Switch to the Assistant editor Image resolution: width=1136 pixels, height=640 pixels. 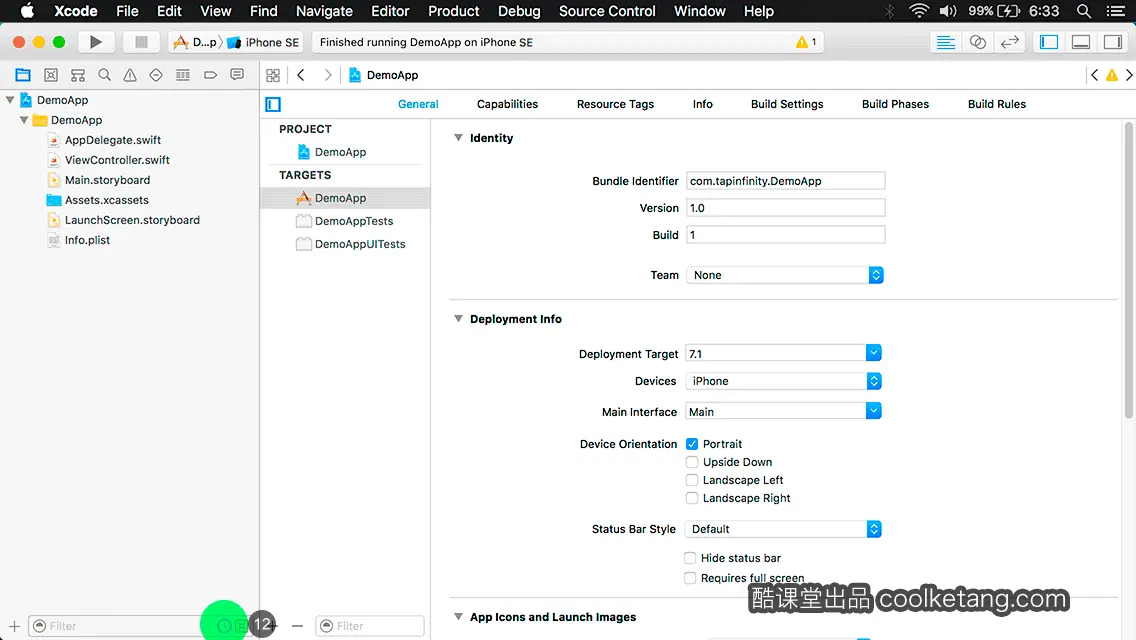(x=977, y=42)
